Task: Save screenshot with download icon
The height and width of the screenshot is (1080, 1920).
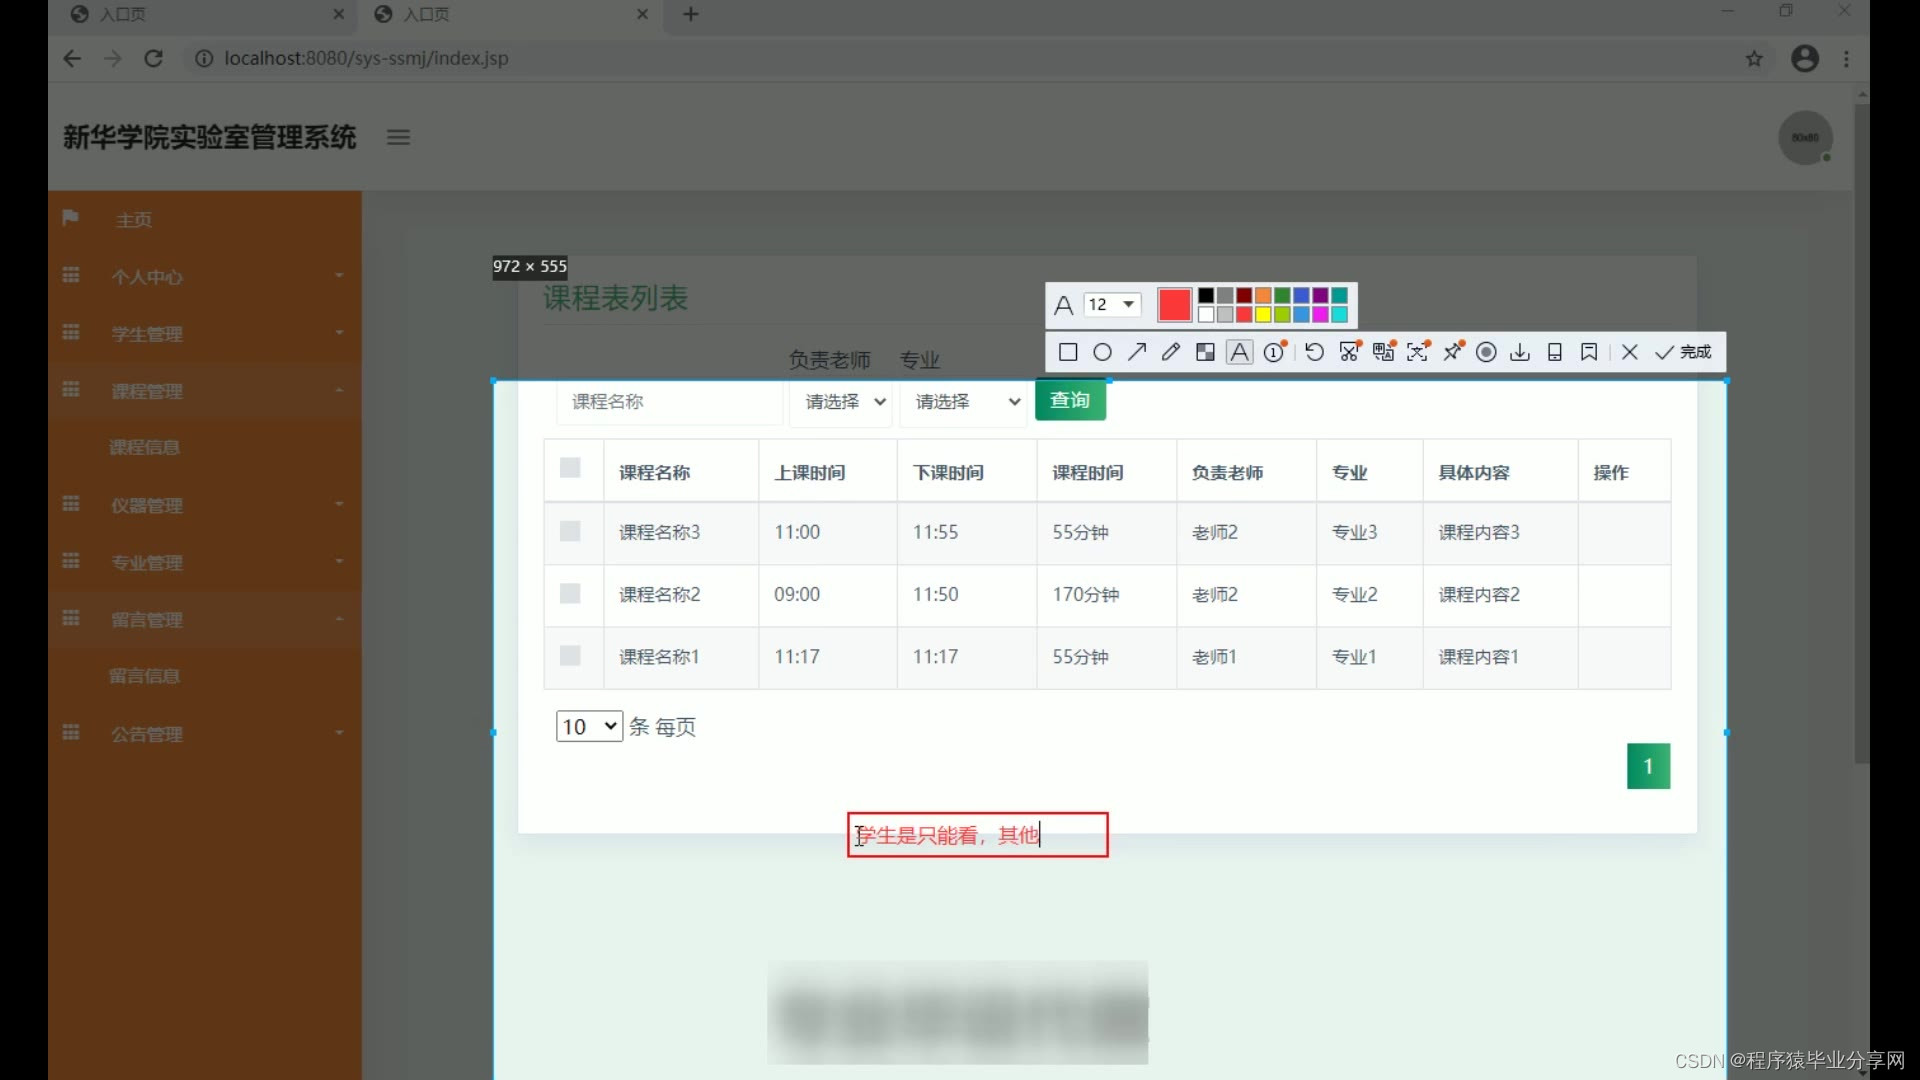Action: (x=1520, y=352)
